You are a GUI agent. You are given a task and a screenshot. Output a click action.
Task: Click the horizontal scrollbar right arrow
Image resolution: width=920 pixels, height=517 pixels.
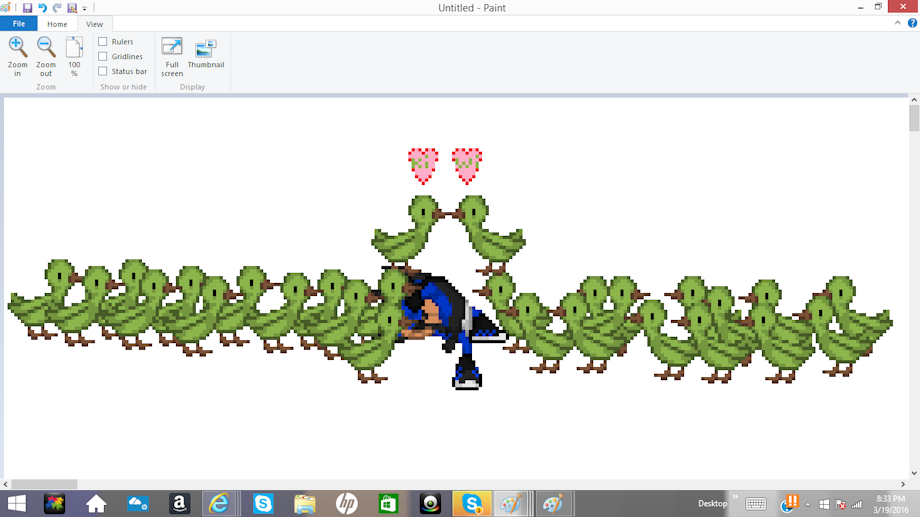pyautogui.click(x=903, y=484)
